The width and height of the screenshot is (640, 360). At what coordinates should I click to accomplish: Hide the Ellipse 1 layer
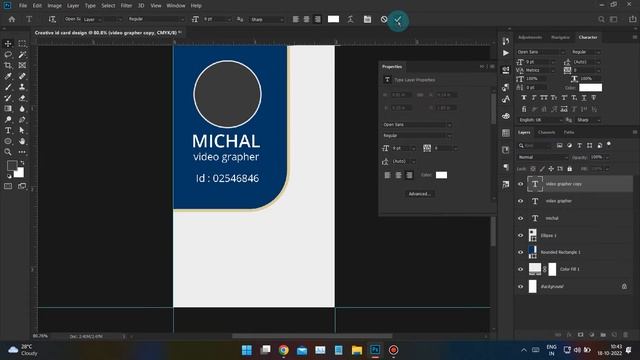[x=520, y=236]
